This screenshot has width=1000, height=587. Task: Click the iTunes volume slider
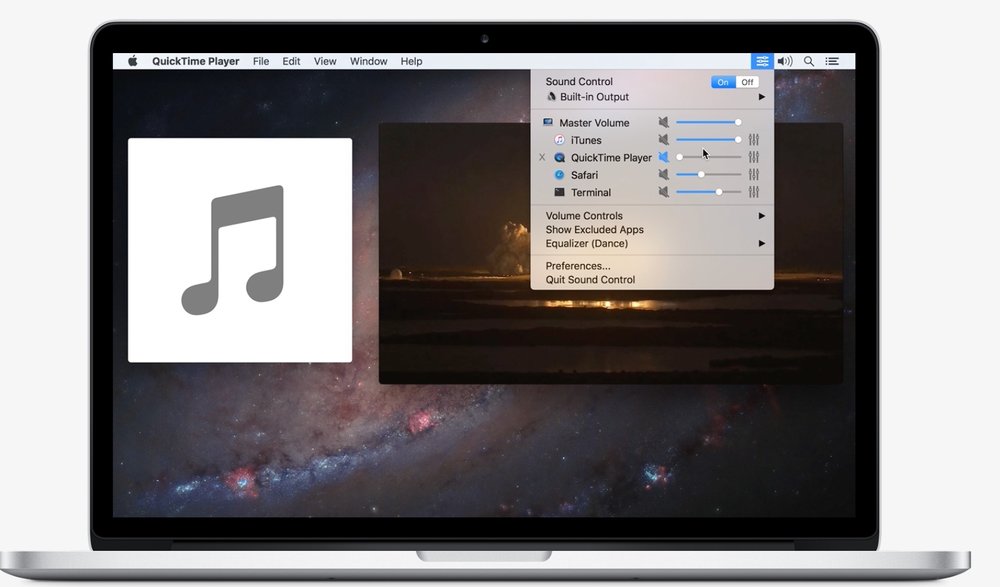[708, 139]
